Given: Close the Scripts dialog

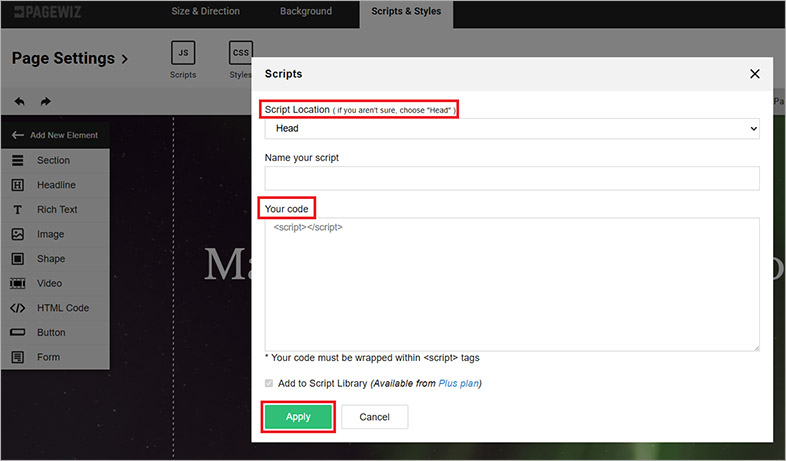Looking at the screenshot, I should (754, 74).
